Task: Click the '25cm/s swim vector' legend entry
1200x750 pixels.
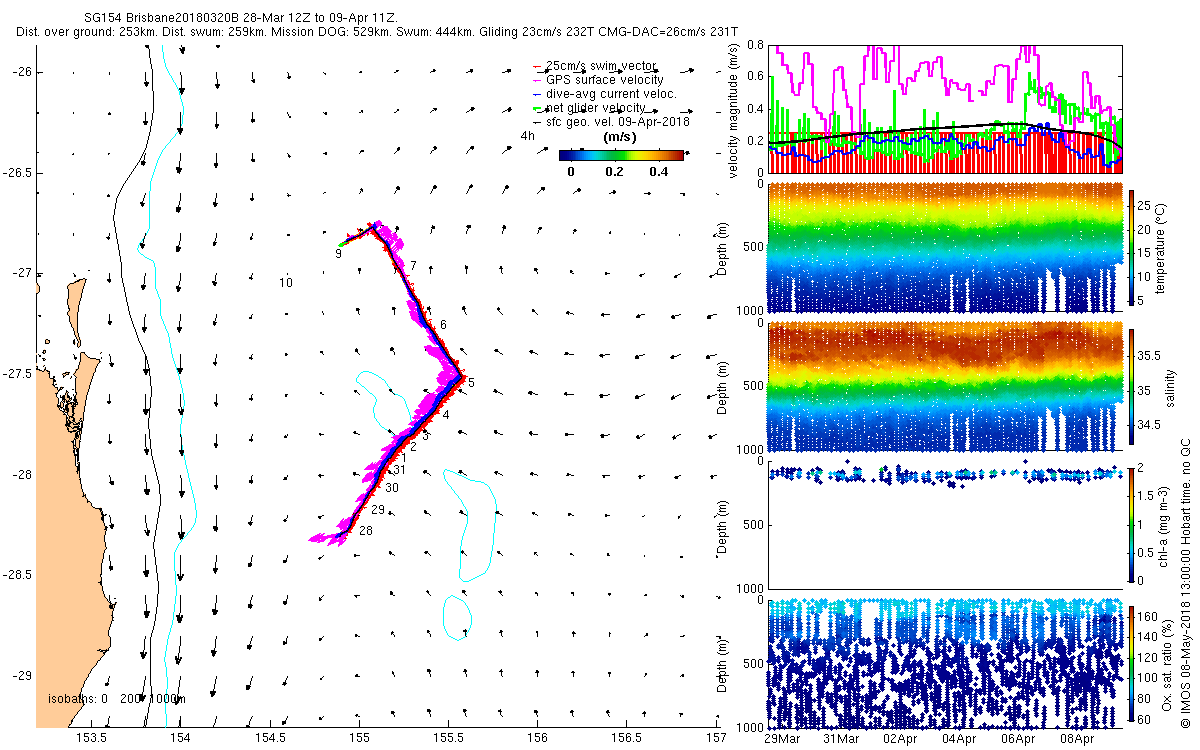Action: coord(603,65)
